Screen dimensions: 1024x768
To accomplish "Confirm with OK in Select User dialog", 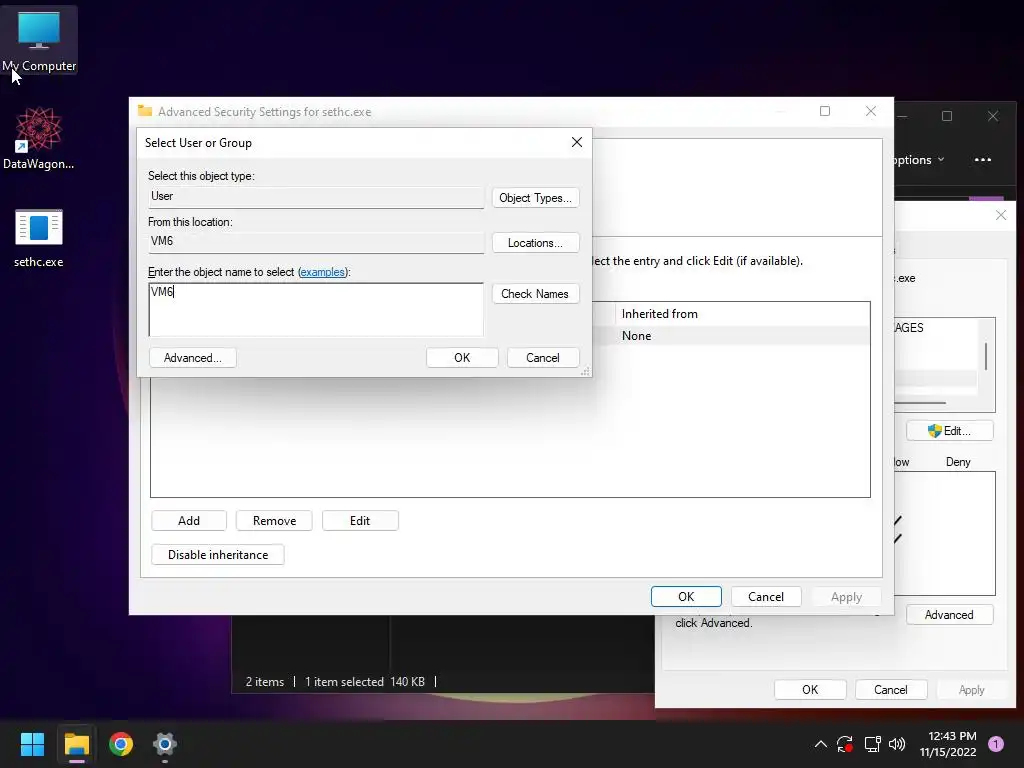I will (462, 358).
